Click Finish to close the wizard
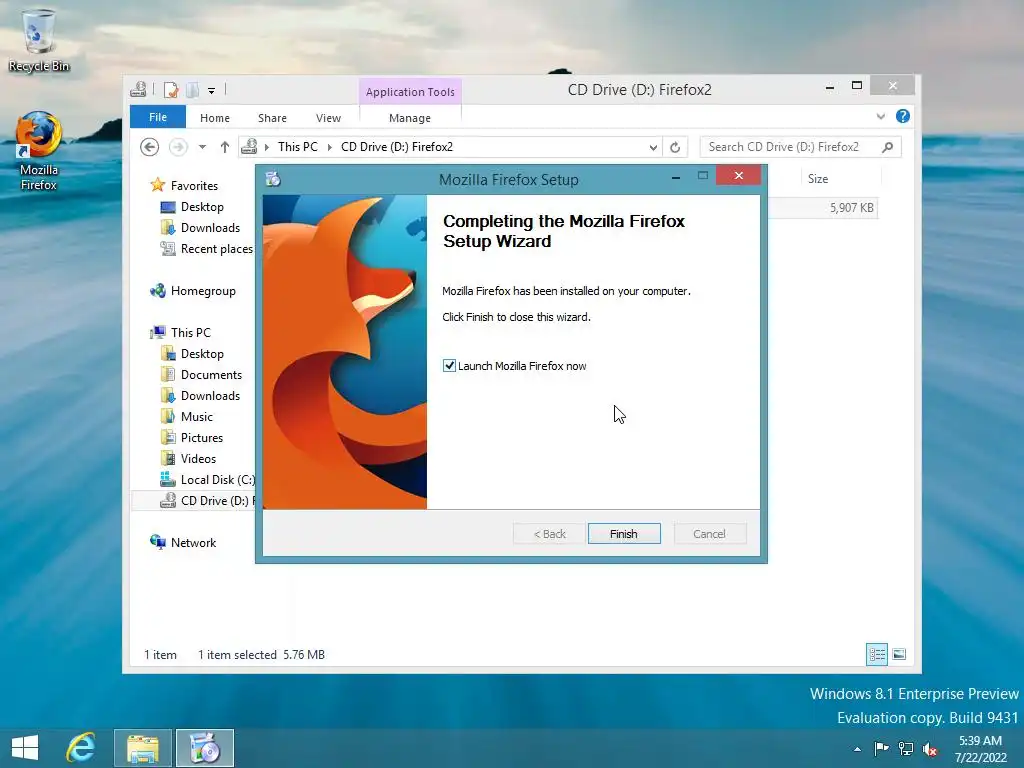The width and height of the screenshot is (1024, 768). (624, 534)
